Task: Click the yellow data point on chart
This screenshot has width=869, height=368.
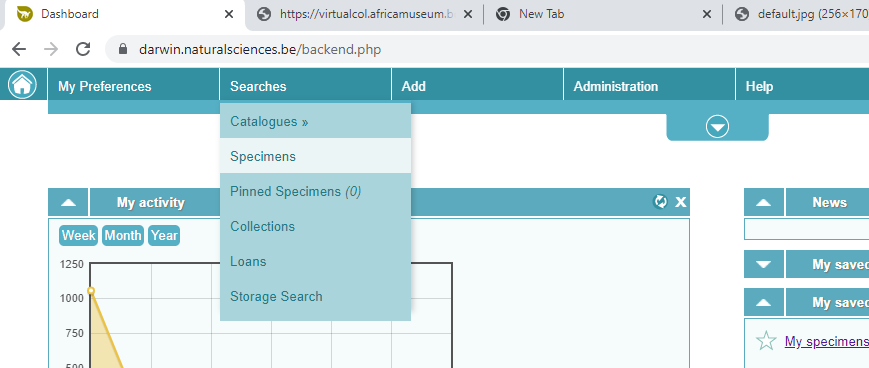Action: point(91,291)
